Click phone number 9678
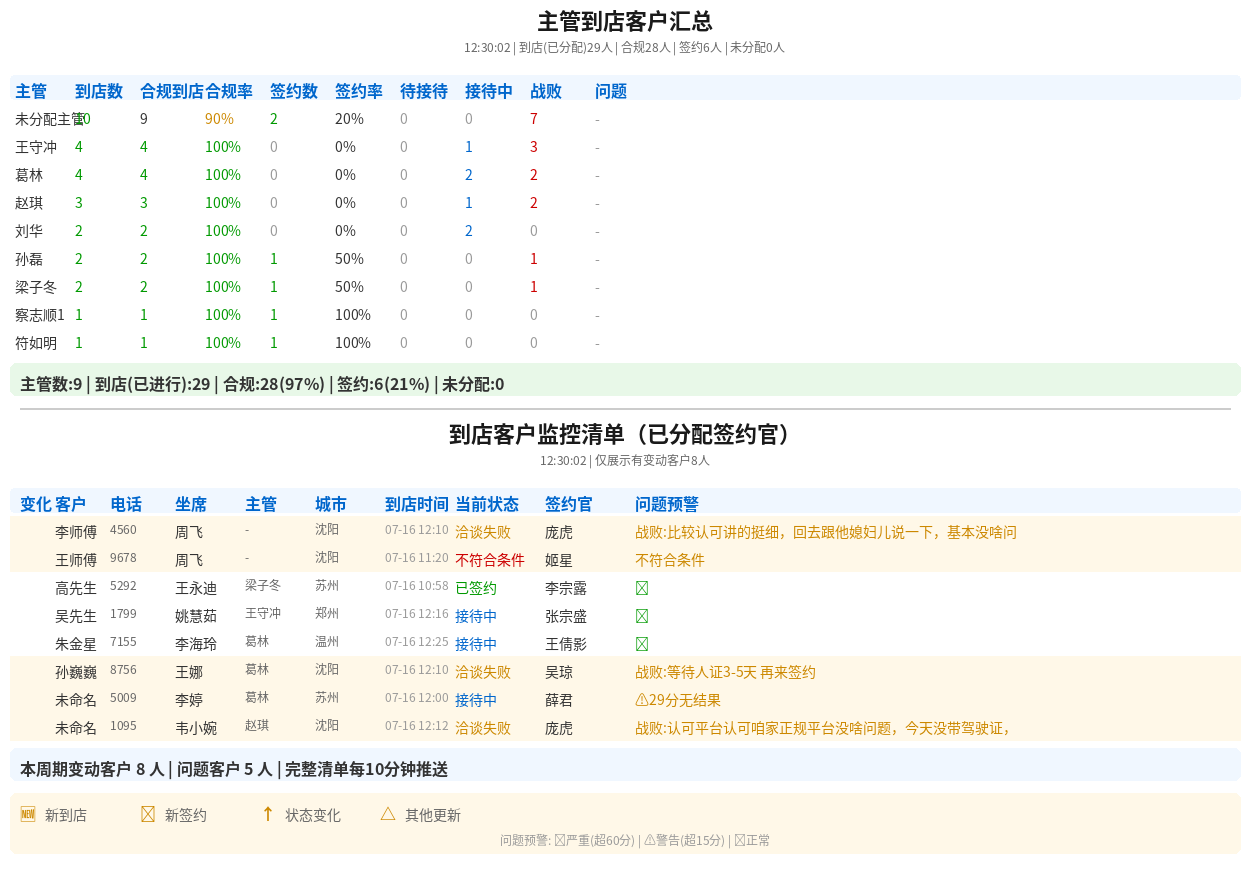This screenshot has height=896, width=1250. tap(123, 557)
